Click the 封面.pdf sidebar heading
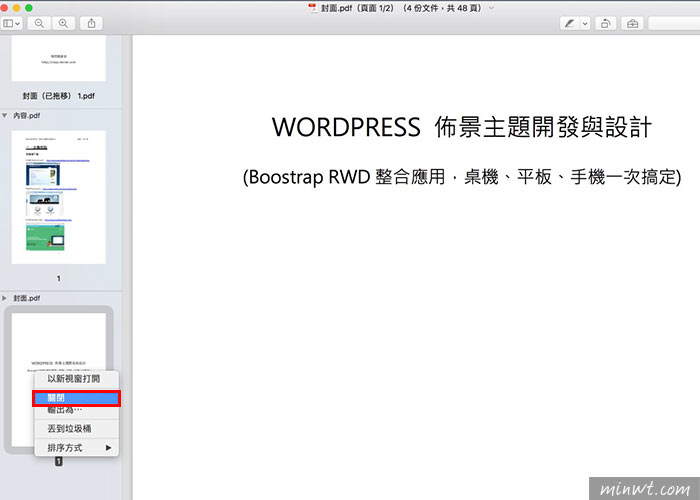 [26, 298]
